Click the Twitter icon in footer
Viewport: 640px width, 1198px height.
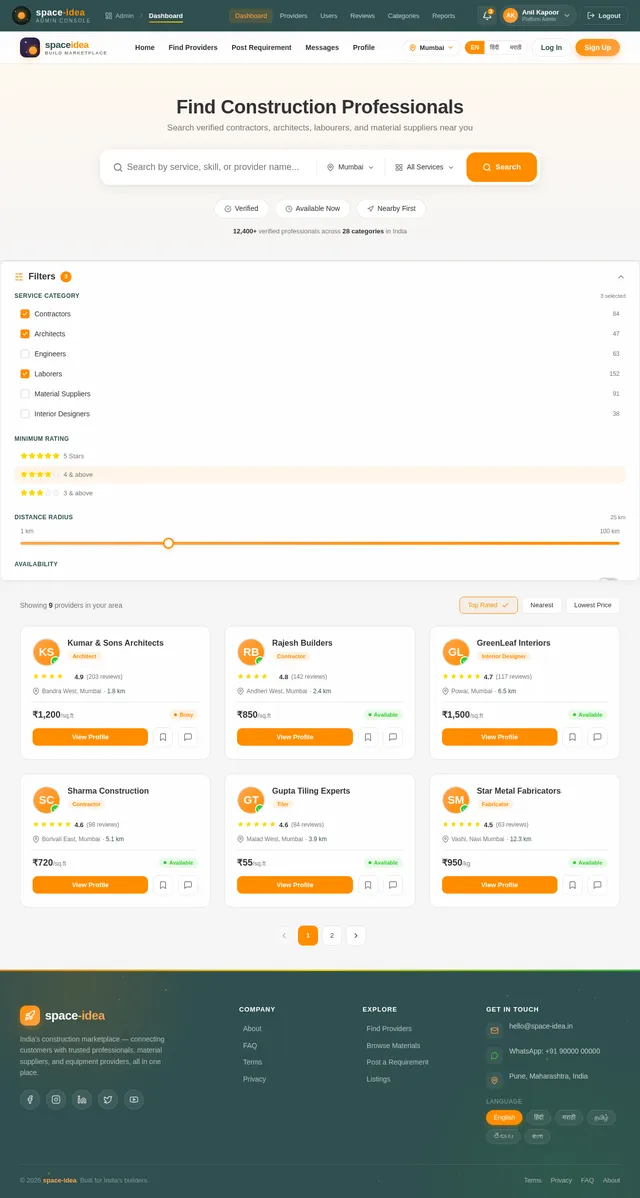[108, 1099]
